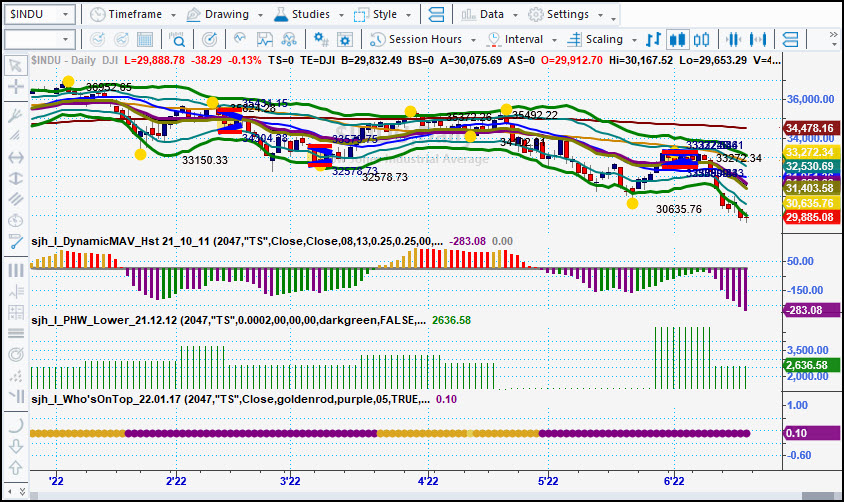The image size is (844, 502).
Task: Switch chart to OHLC bar style
Action: click(x=653, y=39)
